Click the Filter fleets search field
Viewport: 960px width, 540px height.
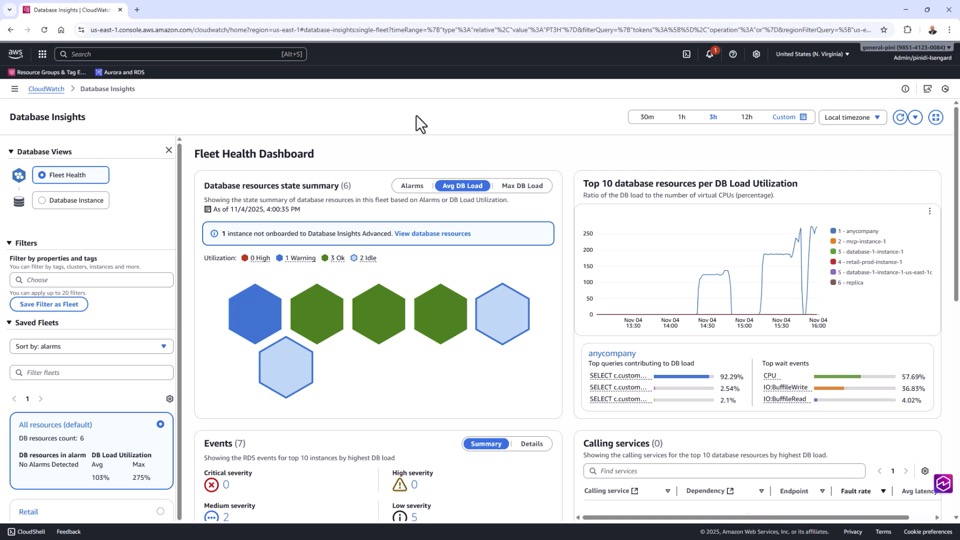tap(91, 372)
